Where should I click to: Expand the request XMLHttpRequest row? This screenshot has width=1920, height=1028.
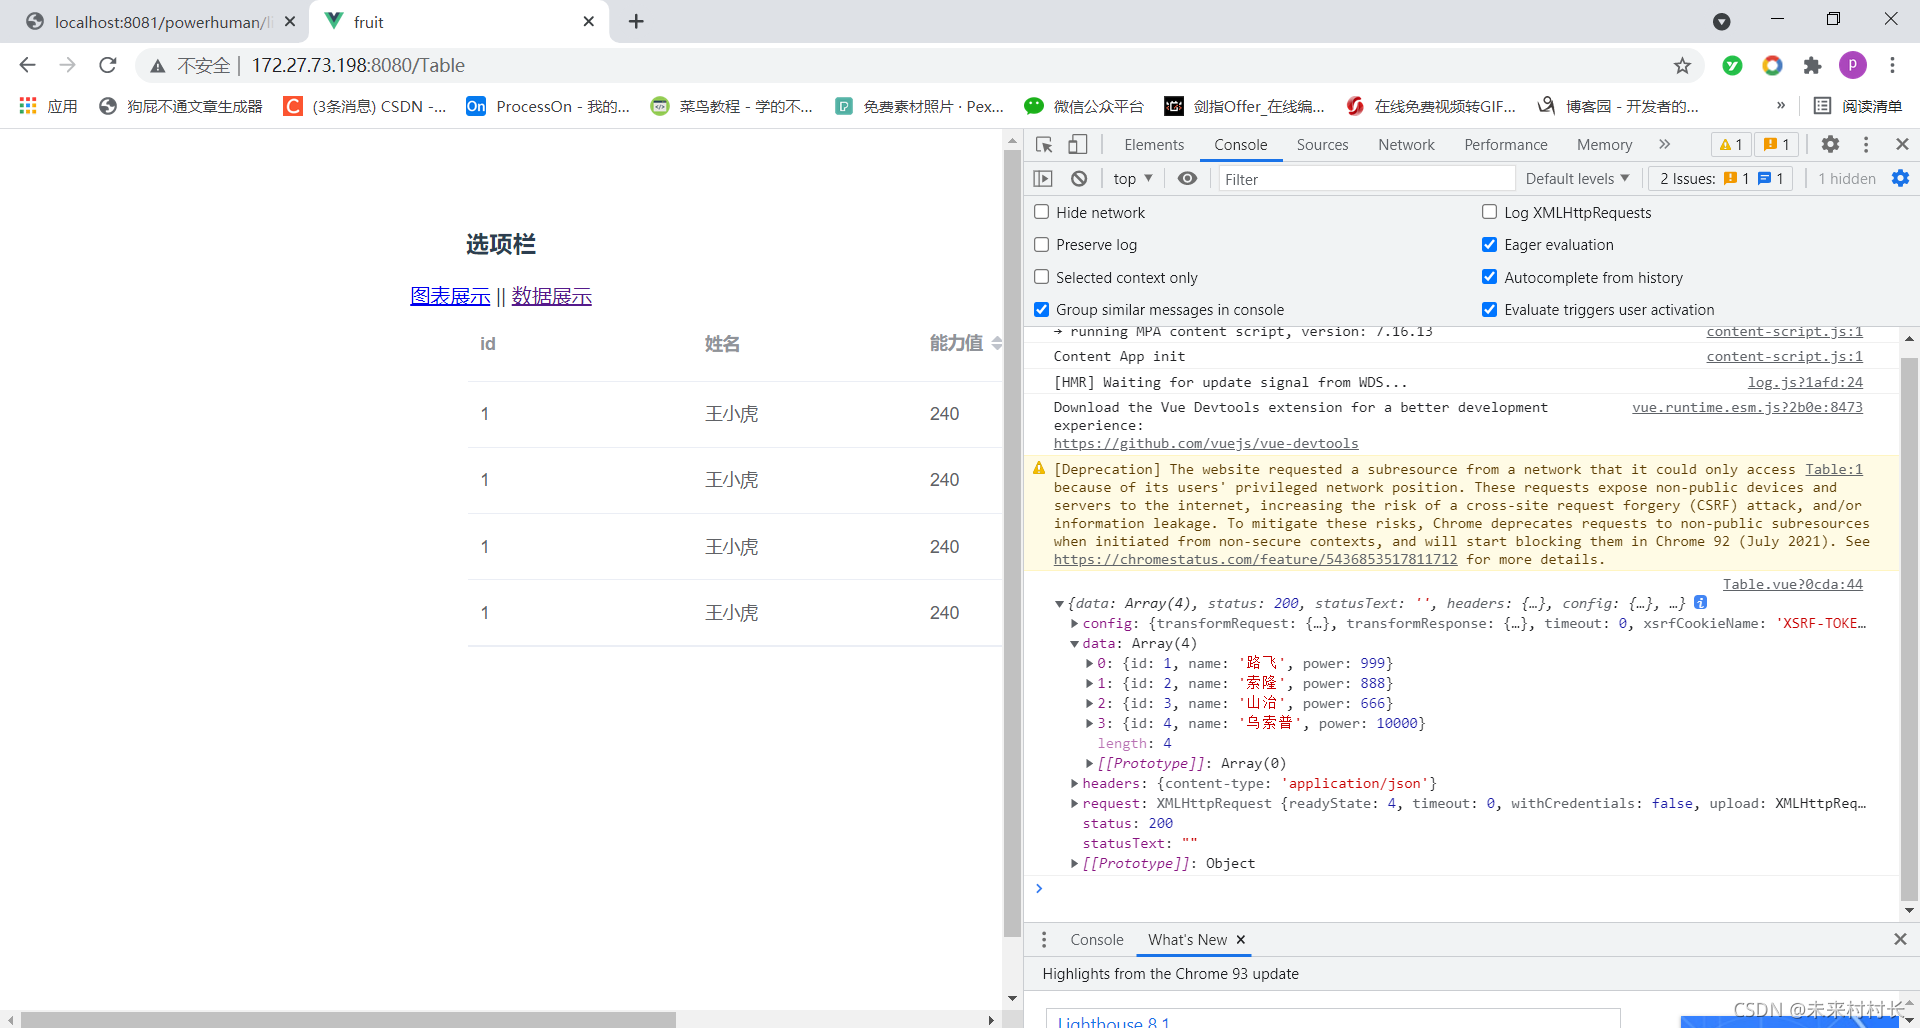tap(1075, 804)
